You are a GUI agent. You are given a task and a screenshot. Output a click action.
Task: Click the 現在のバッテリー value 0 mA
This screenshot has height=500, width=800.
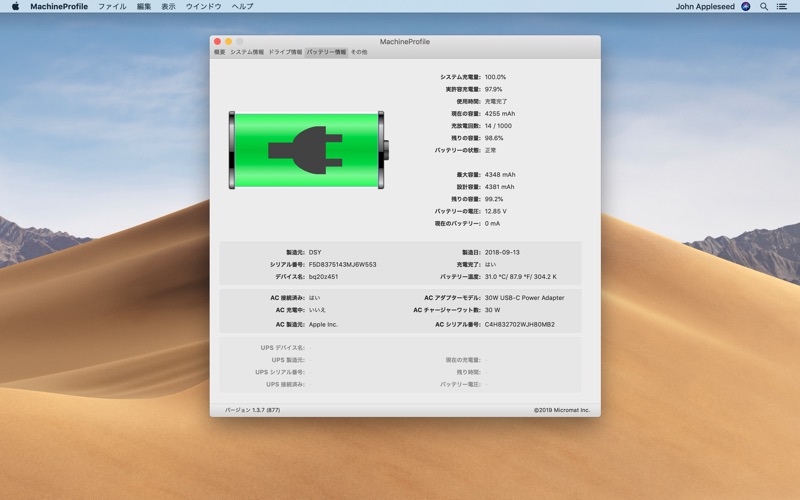pyautogui.click(x=492, y=223)
